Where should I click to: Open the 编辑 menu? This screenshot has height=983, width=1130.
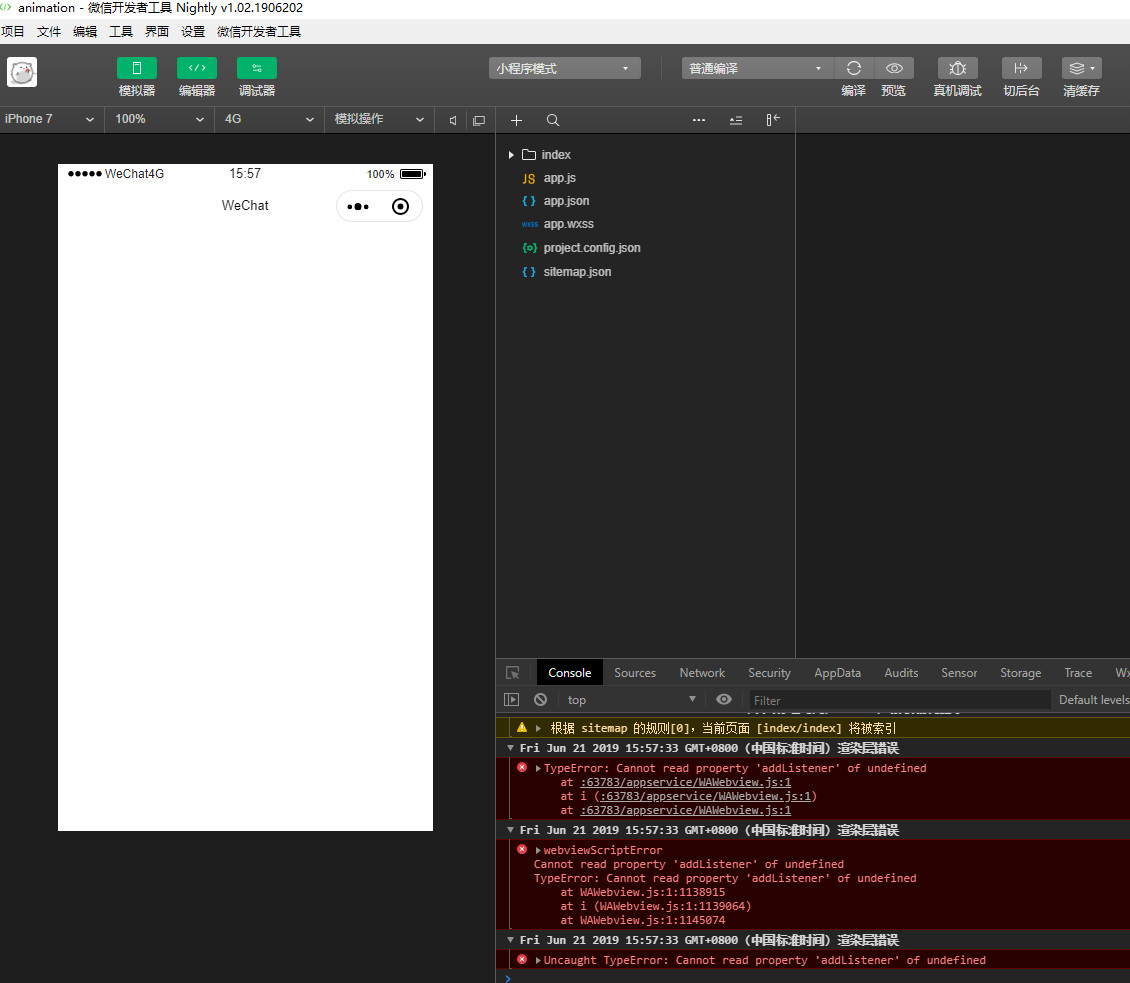pos(84,32)
